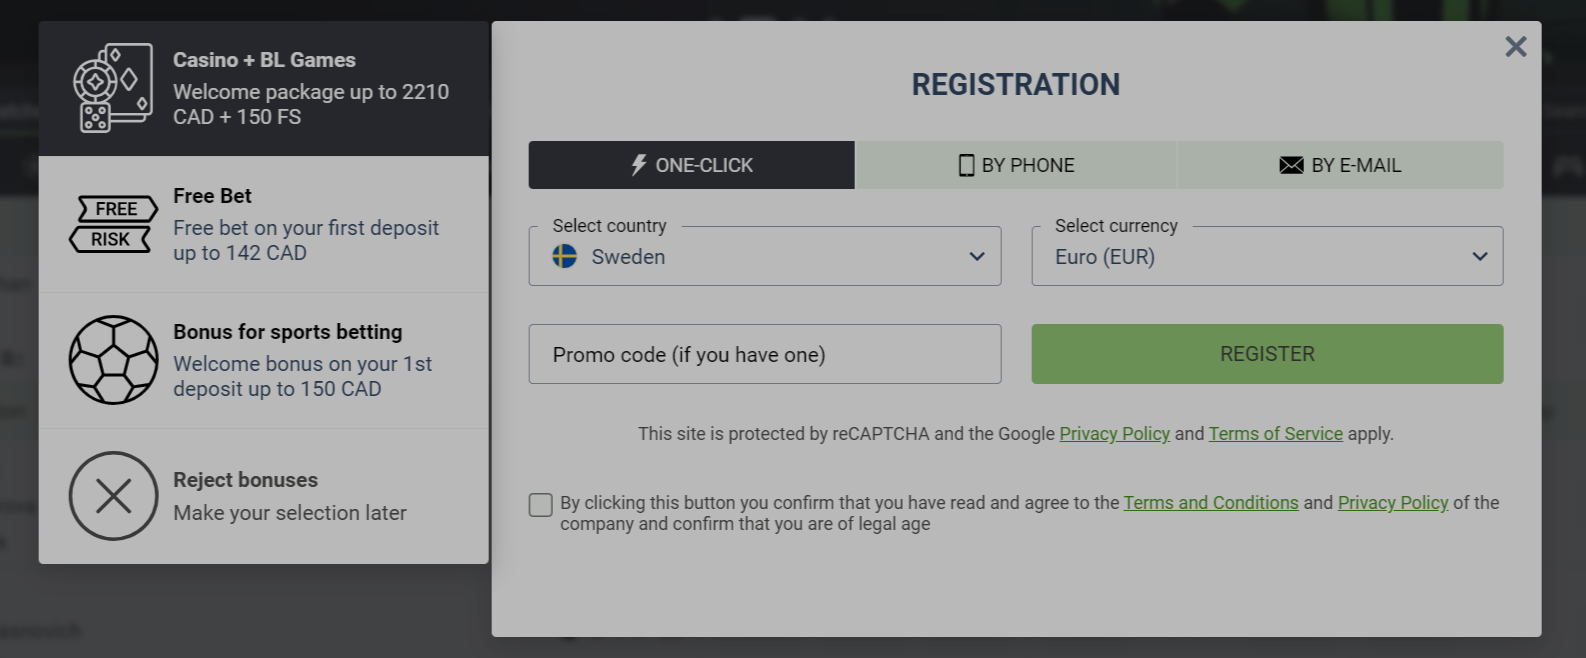Open the Select country dropdown
Screen dimensions: 1586x658
pos(765,256)
